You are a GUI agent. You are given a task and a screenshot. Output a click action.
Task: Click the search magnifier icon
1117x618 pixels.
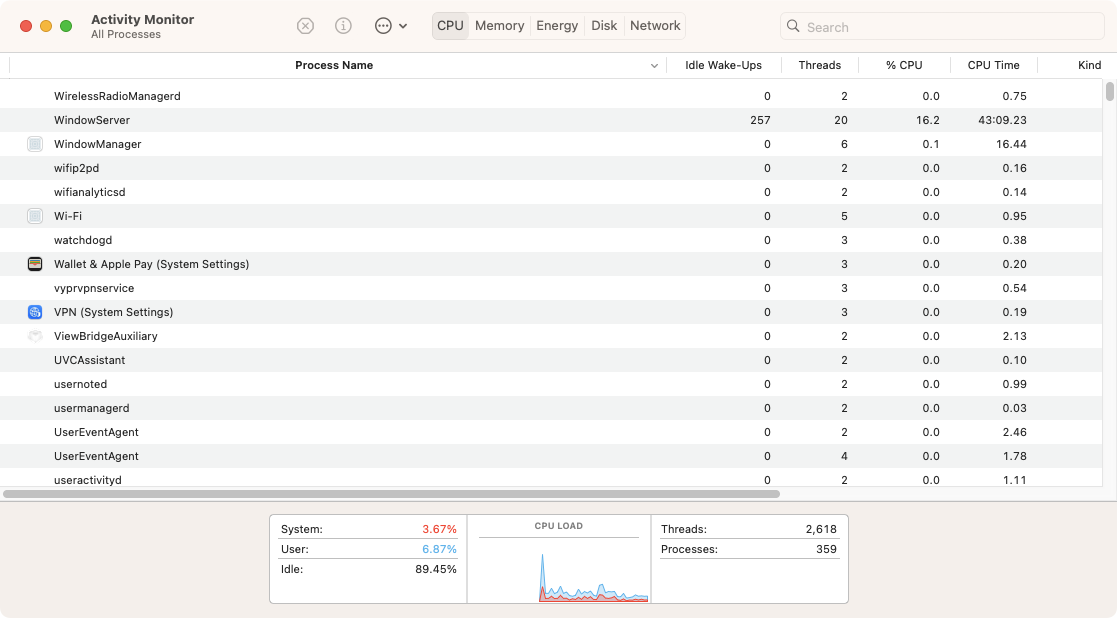(x=793, y=26)
